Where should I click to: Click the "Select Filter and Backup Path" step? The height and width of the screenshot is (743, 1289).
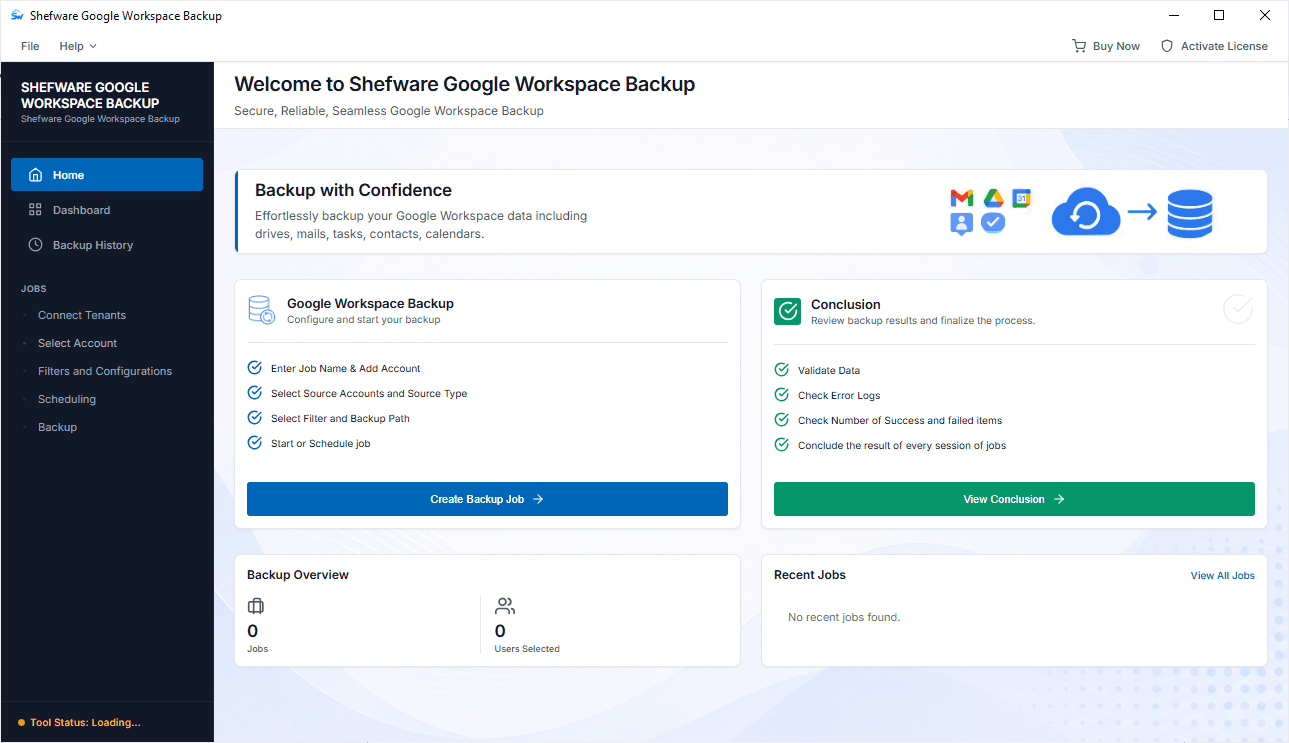click(x=340, y=418)
